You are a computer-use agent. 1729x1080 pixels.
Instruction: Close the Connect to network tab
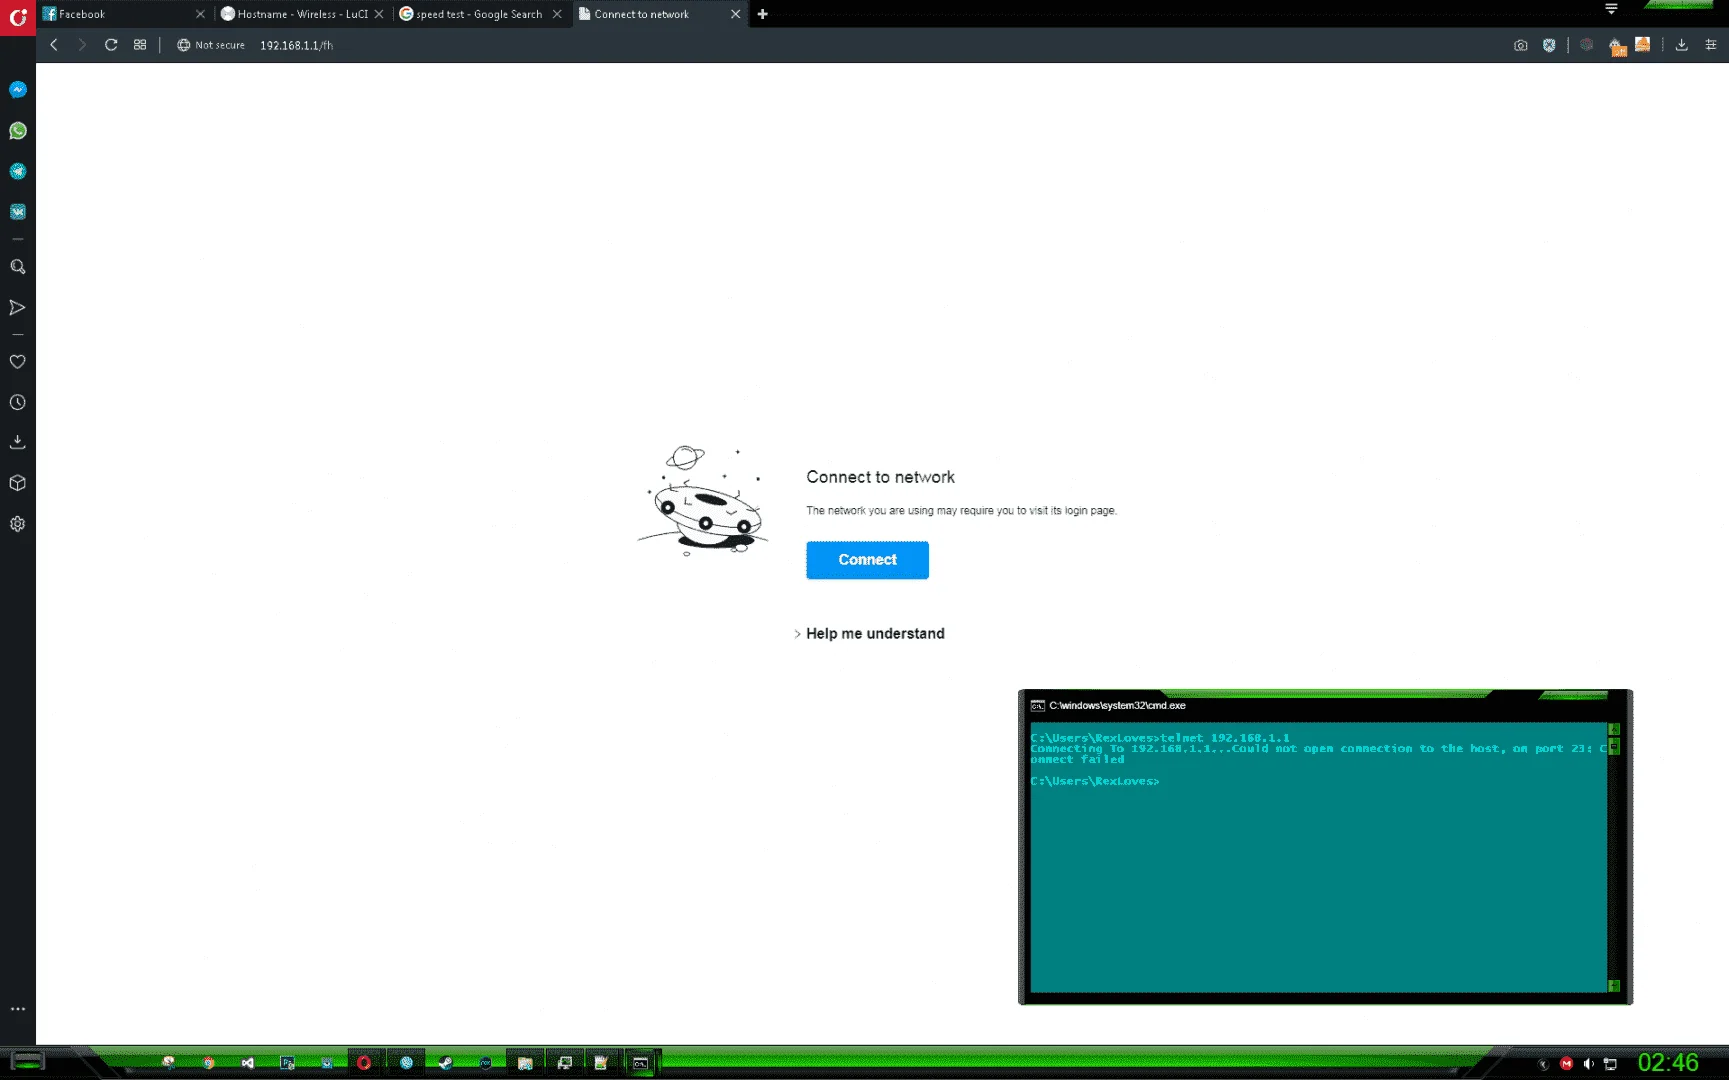(x=736, y=14)
